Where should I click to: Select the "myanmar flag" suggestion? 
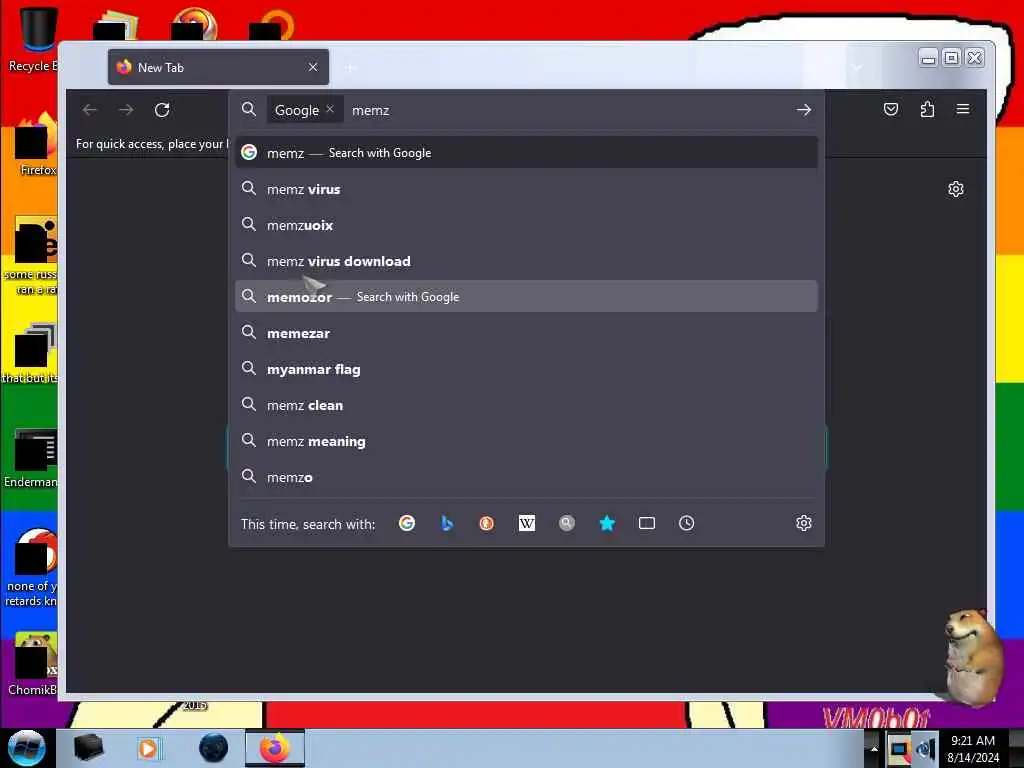coord(526,369)
